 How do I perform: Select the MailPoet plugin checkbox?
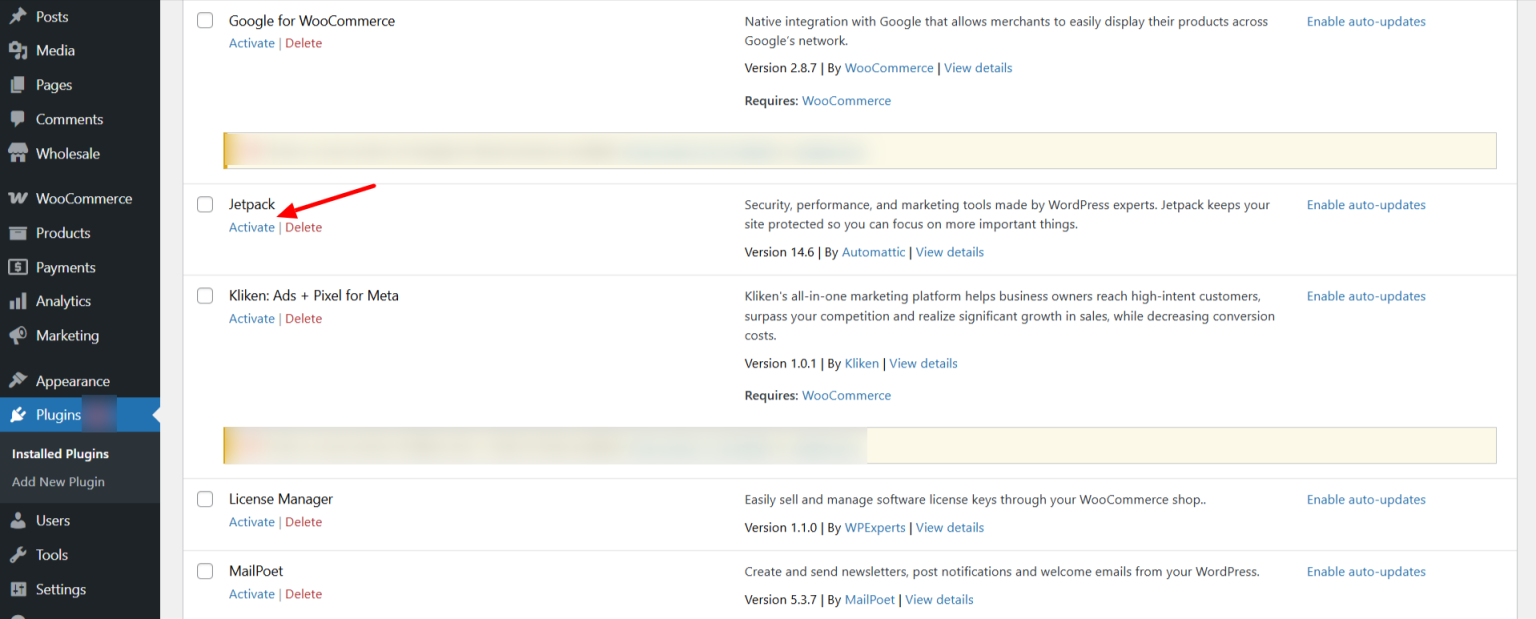204,571
